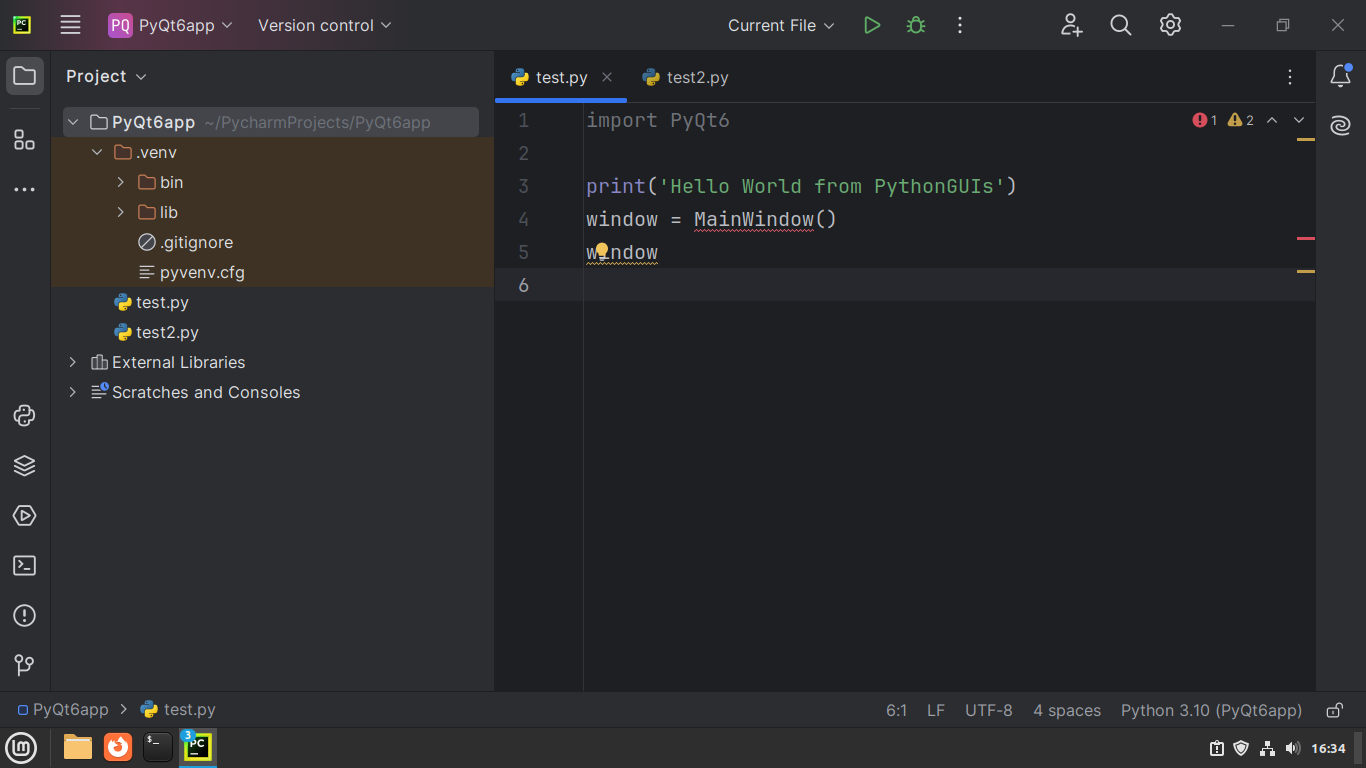
Task: Open volume control in system tray
Action: click(x=1293, y=748)
